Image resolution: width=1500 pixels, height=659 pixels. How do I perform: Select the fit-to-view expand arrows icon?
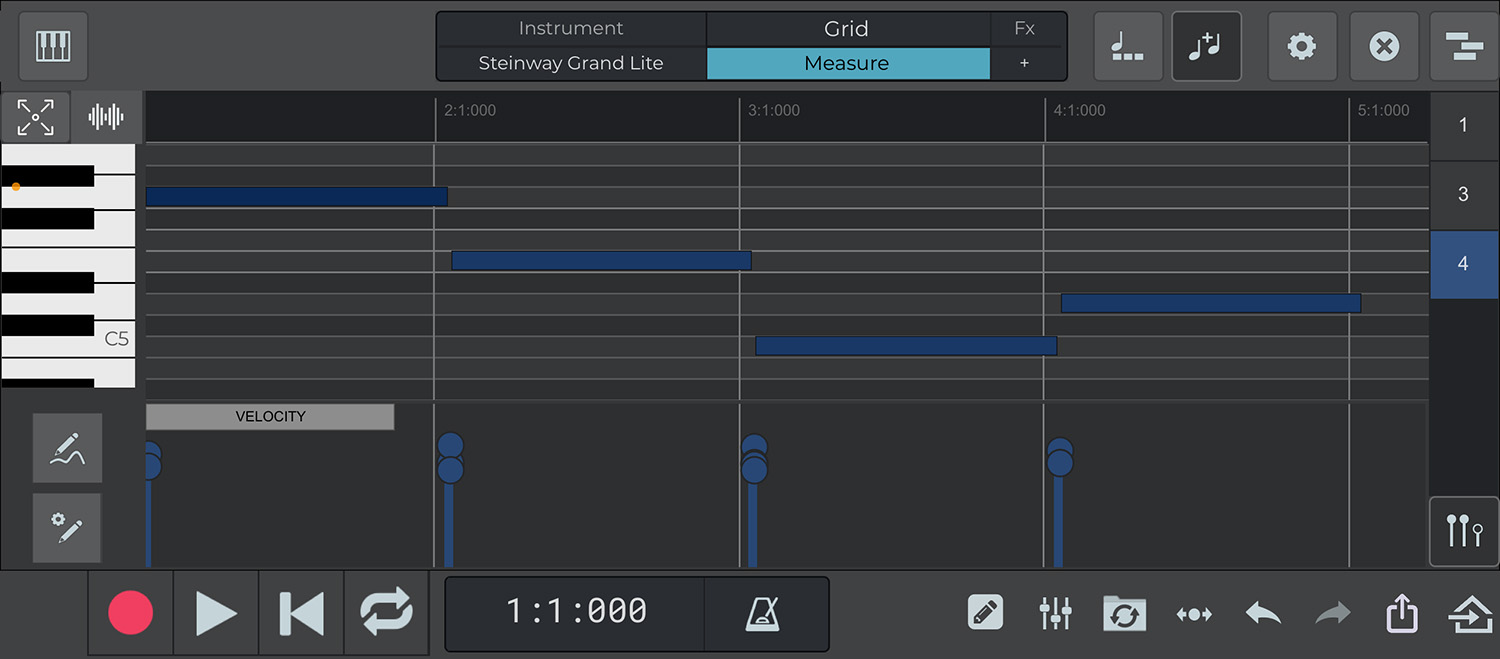pyautogui.click(x=35, y=117)
